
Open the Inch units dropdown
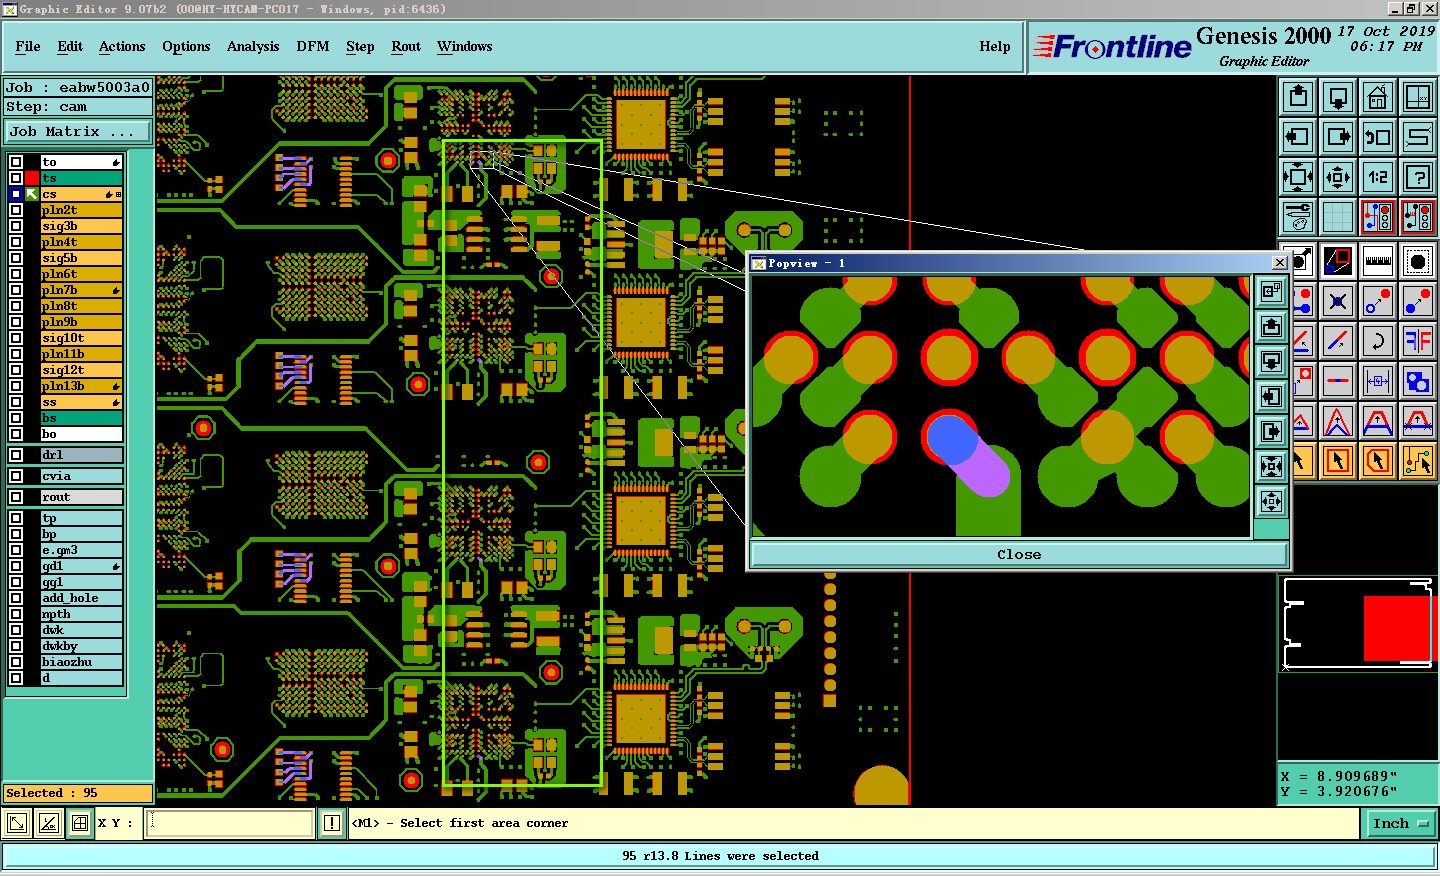point(1401,824)
